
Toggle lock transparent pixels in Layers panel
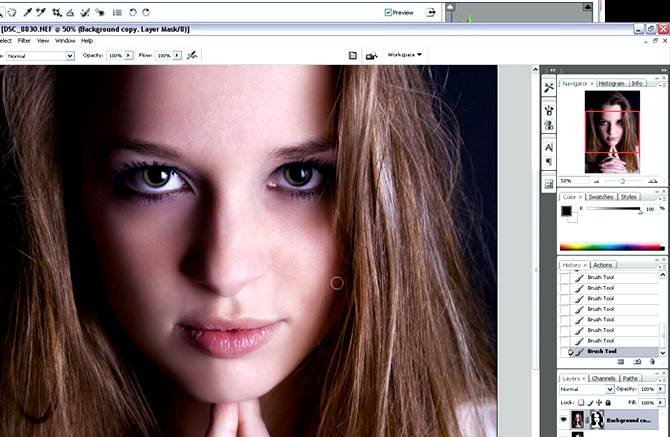point(582,401)
